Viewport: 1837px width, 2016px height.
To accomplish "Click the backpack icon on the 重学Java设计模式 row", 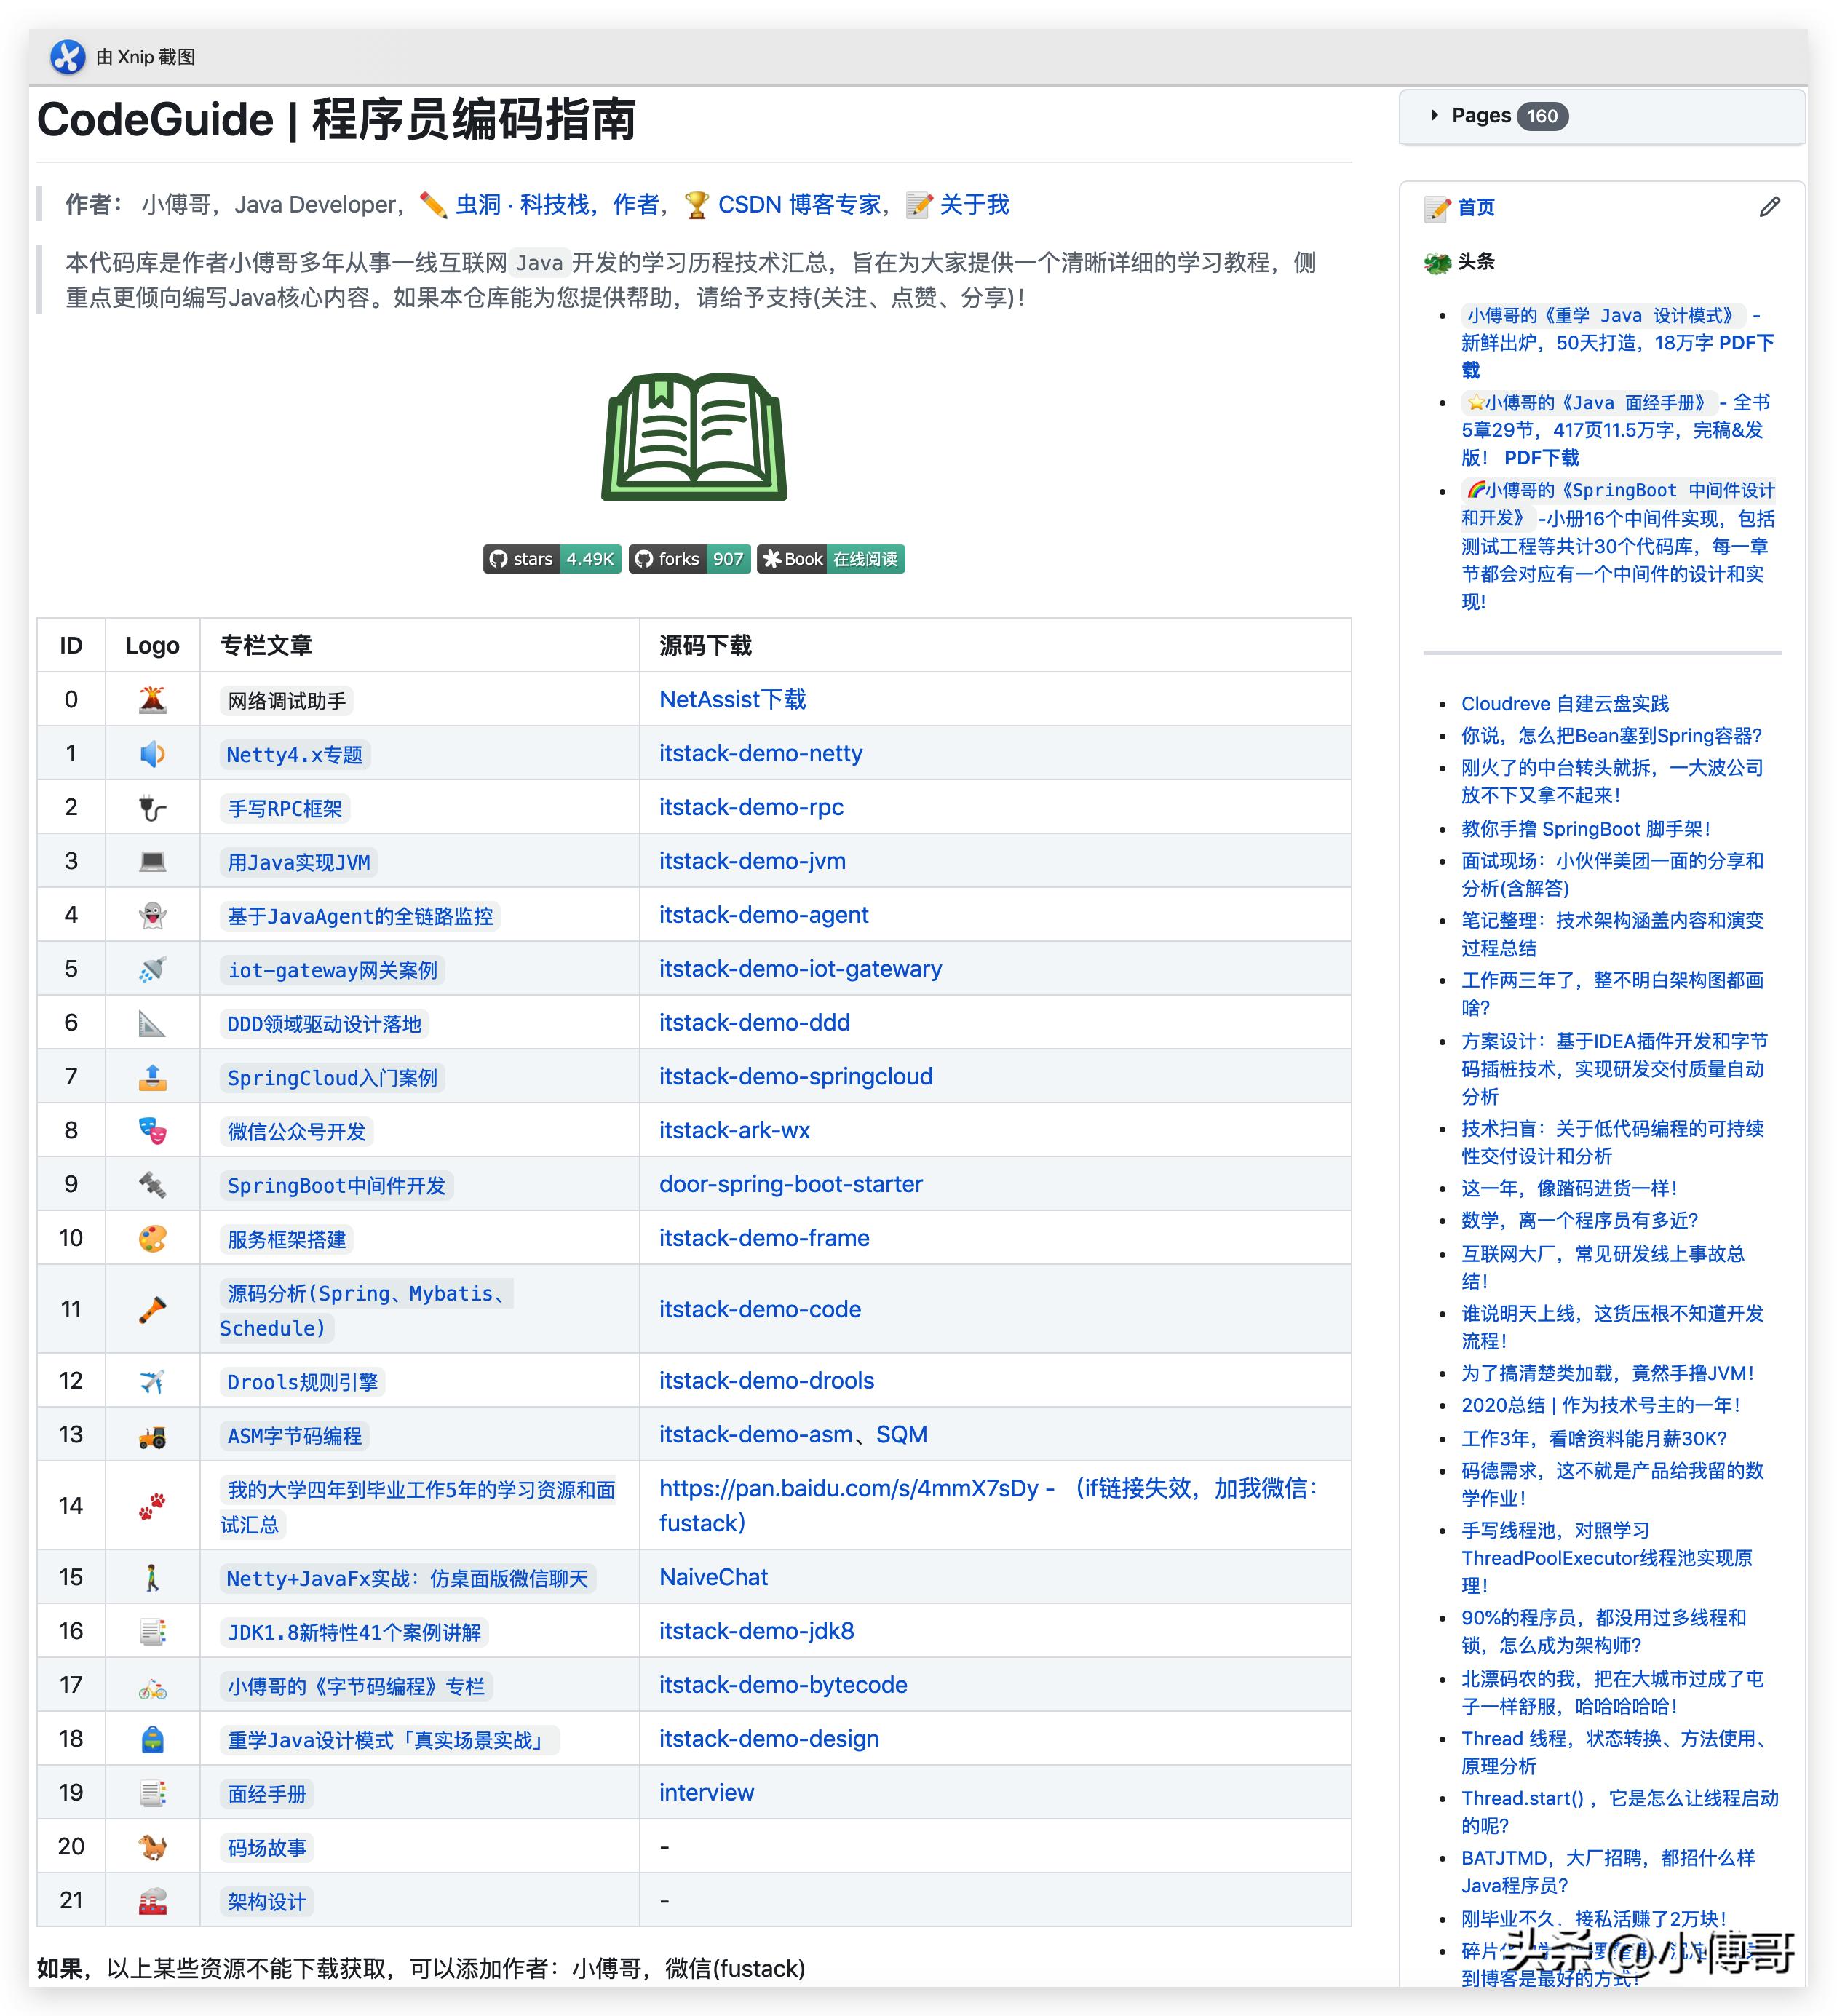I will [x=152, y=1738].
